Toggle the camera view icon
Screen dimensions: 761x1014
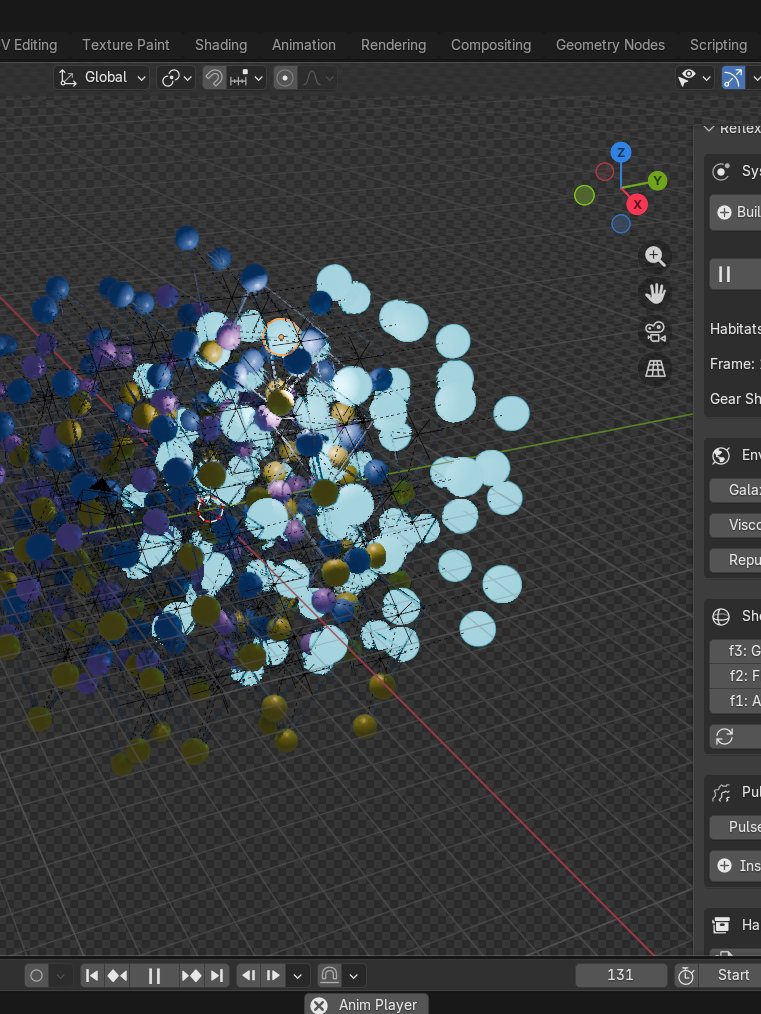pos(655,332)
